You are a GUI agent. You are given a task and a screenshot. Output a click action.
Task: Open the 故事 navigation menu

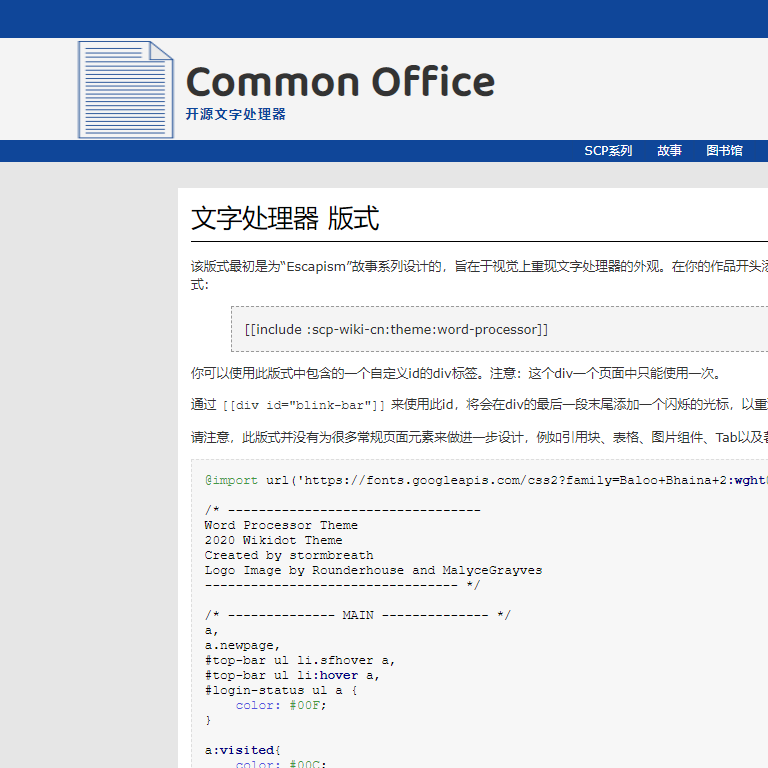click(669, 151)
